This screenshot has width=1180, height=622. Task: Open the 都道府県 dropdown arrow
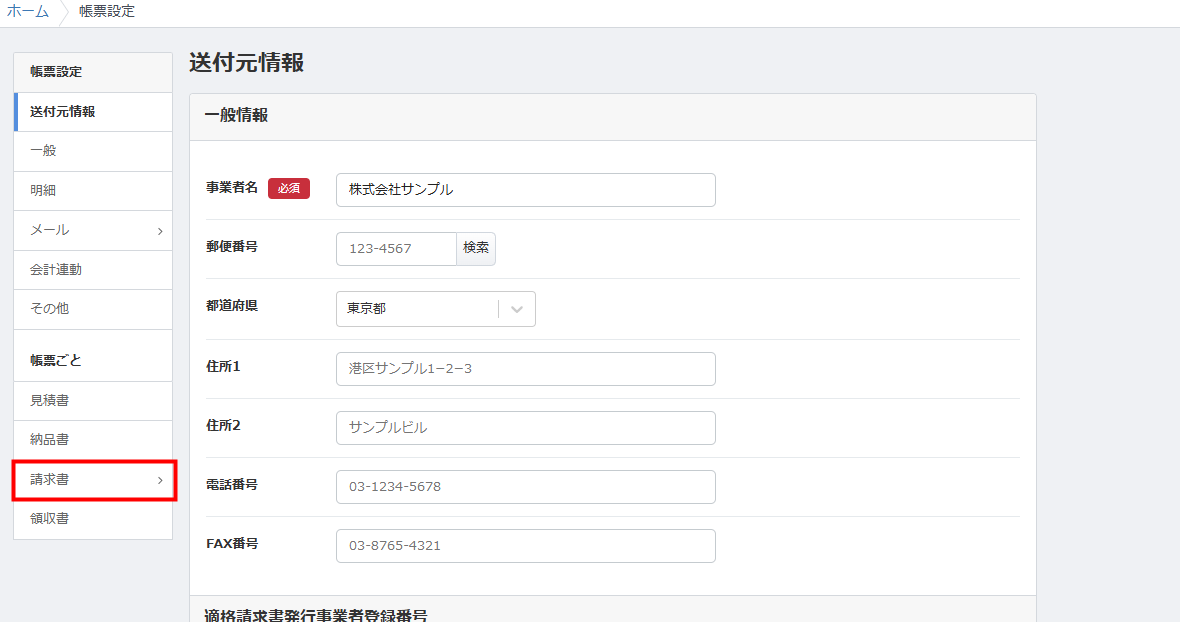click(x=517, y=309)
